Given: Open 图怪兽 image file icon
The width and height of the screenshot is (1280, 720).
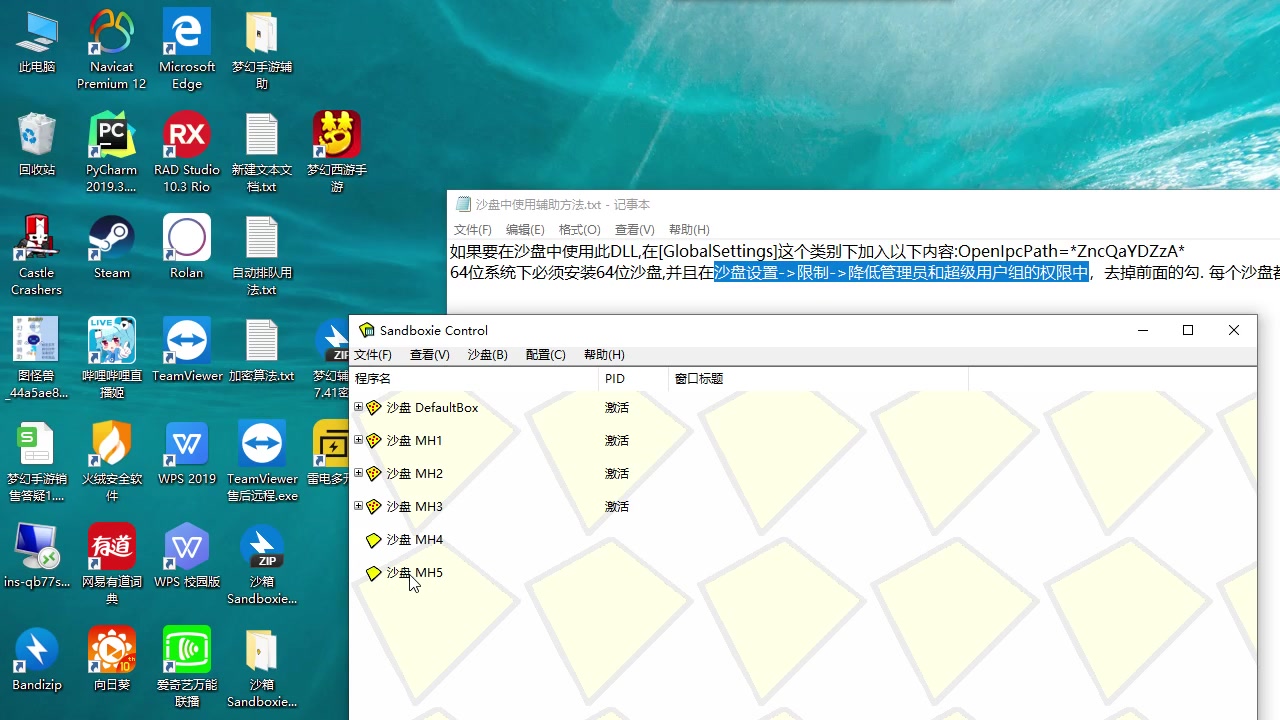Looking at the screenshot, I should click(37, 359).
